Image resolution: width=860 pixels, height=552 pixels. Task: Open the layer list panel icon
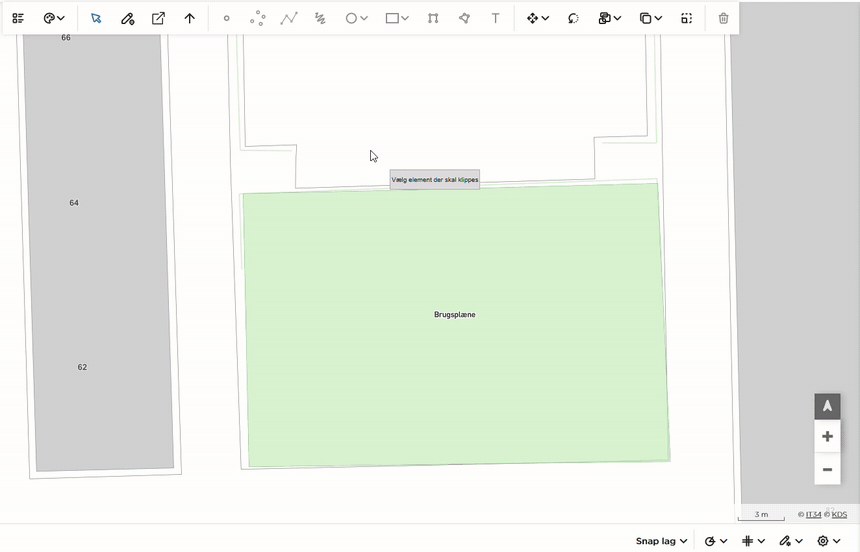(x=18, y=18)
